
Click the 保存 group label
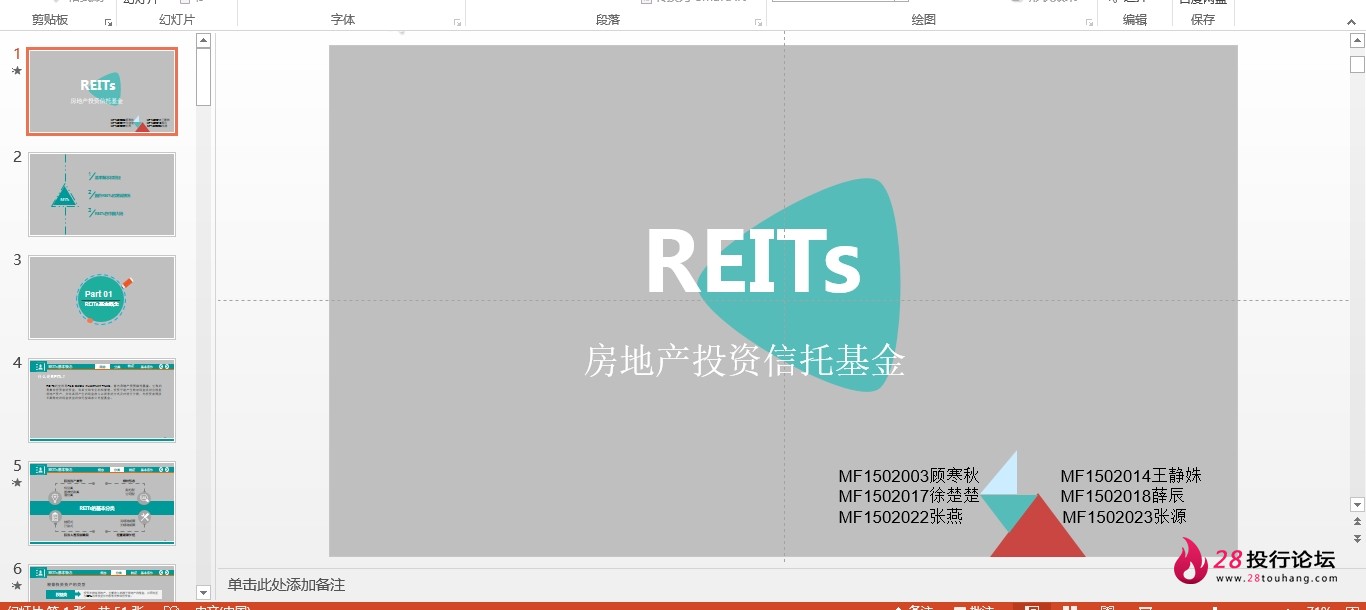coord(1203,20)
